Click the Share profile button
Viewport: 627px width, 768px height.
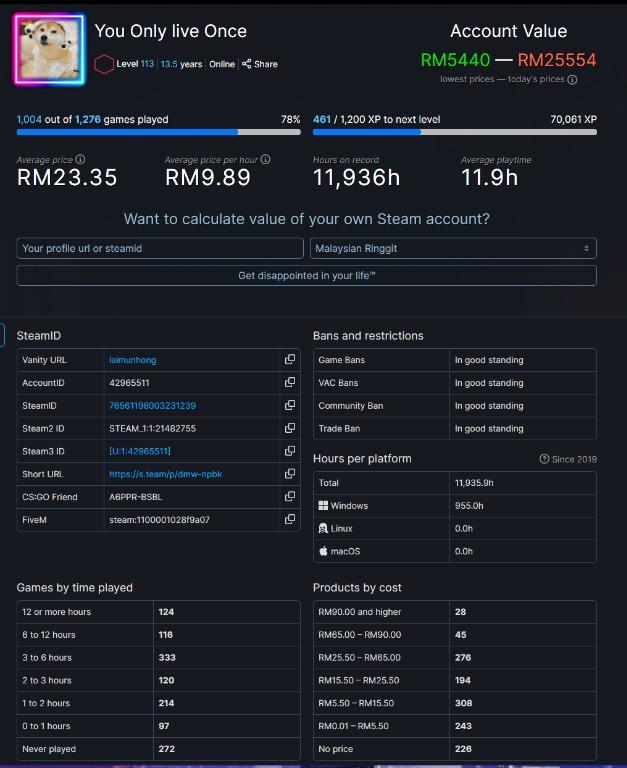[x=260, y=64]
